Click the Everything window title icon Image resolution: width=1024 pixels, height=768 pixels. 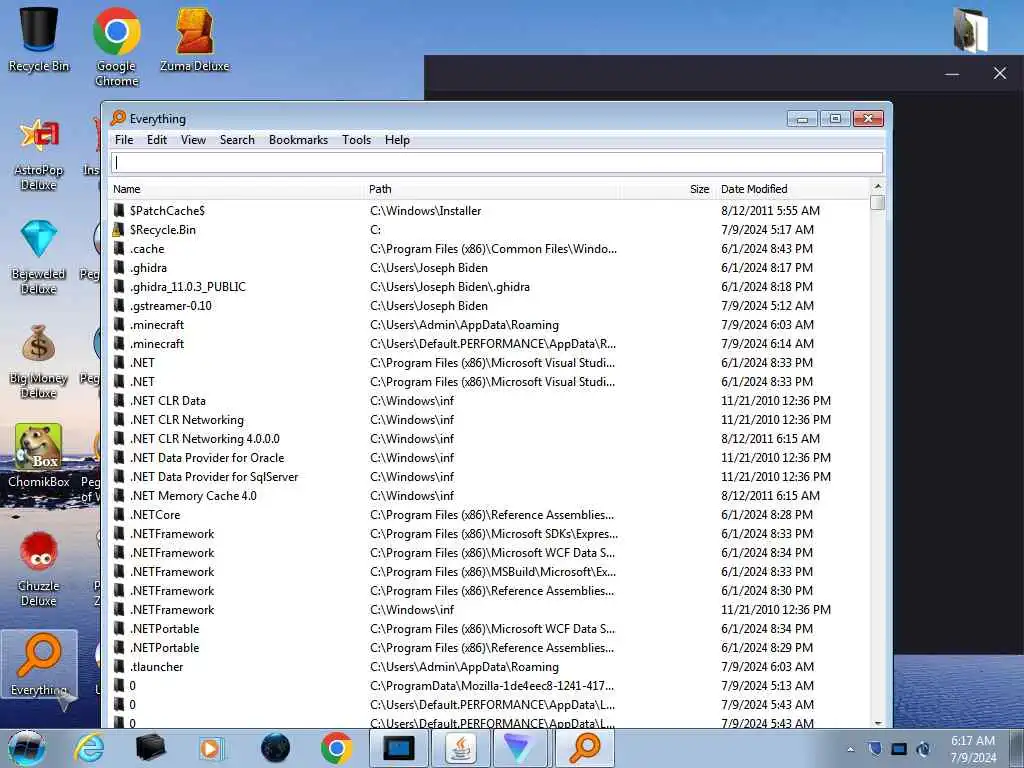point(118,118)
